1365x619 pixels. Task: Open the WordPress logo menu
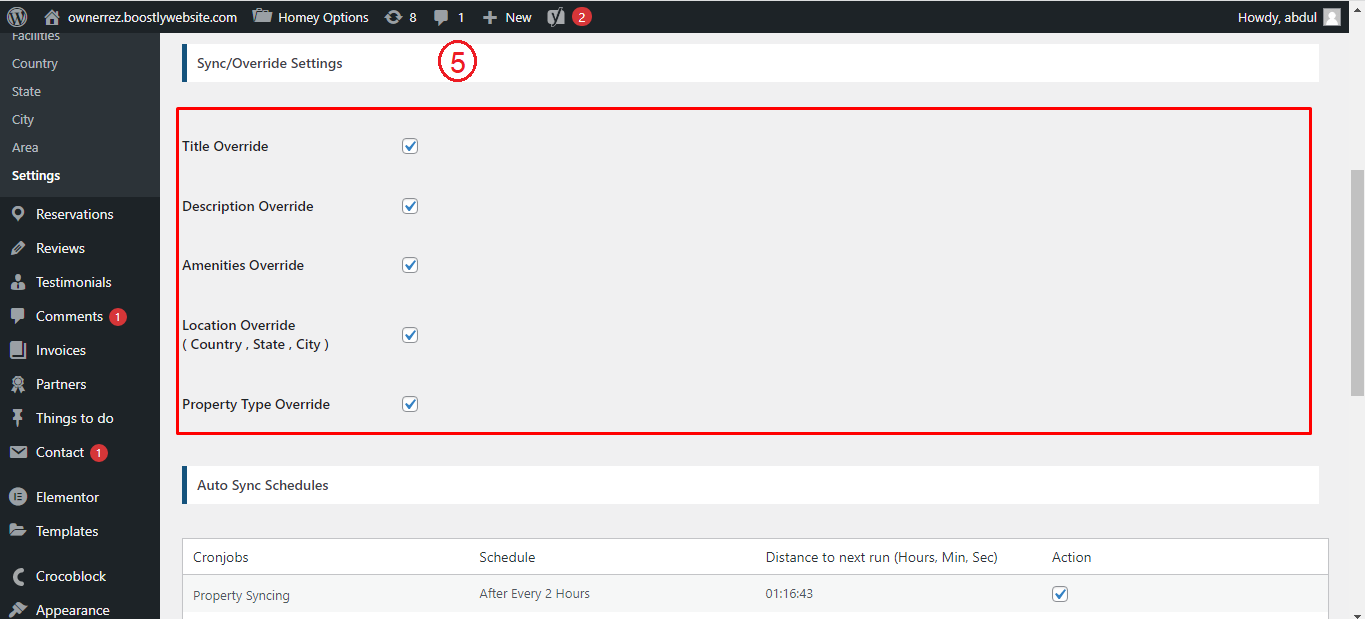click(17, 17)
